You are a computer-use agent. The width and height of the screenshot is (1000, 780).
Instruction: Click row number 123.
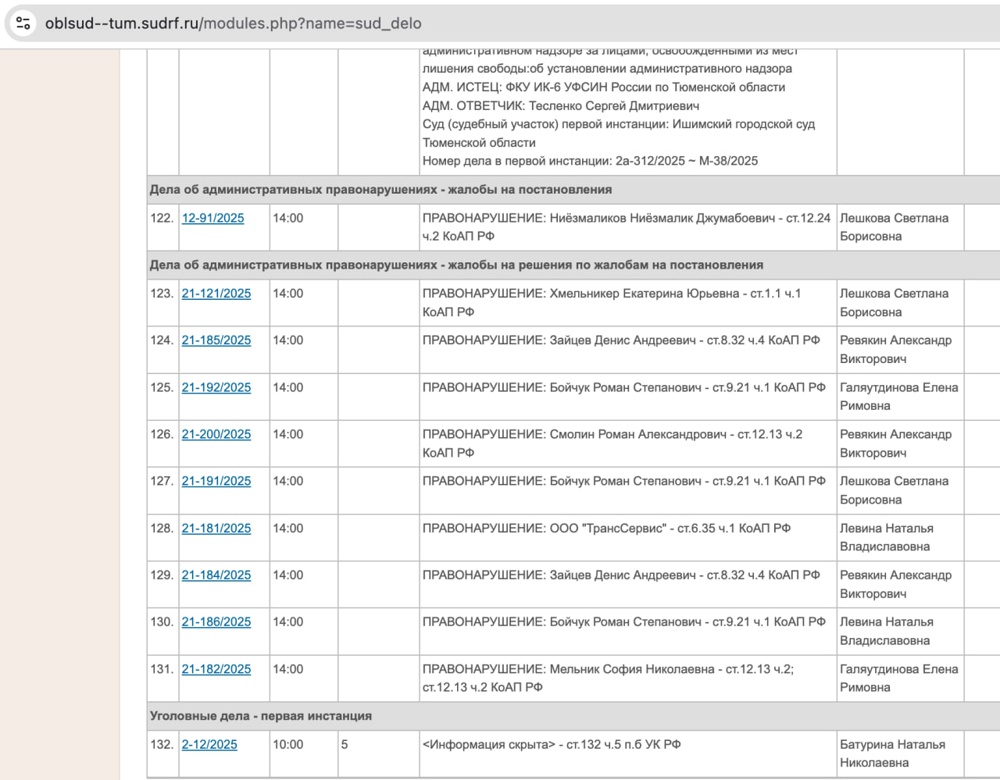(x=162, y=293)
